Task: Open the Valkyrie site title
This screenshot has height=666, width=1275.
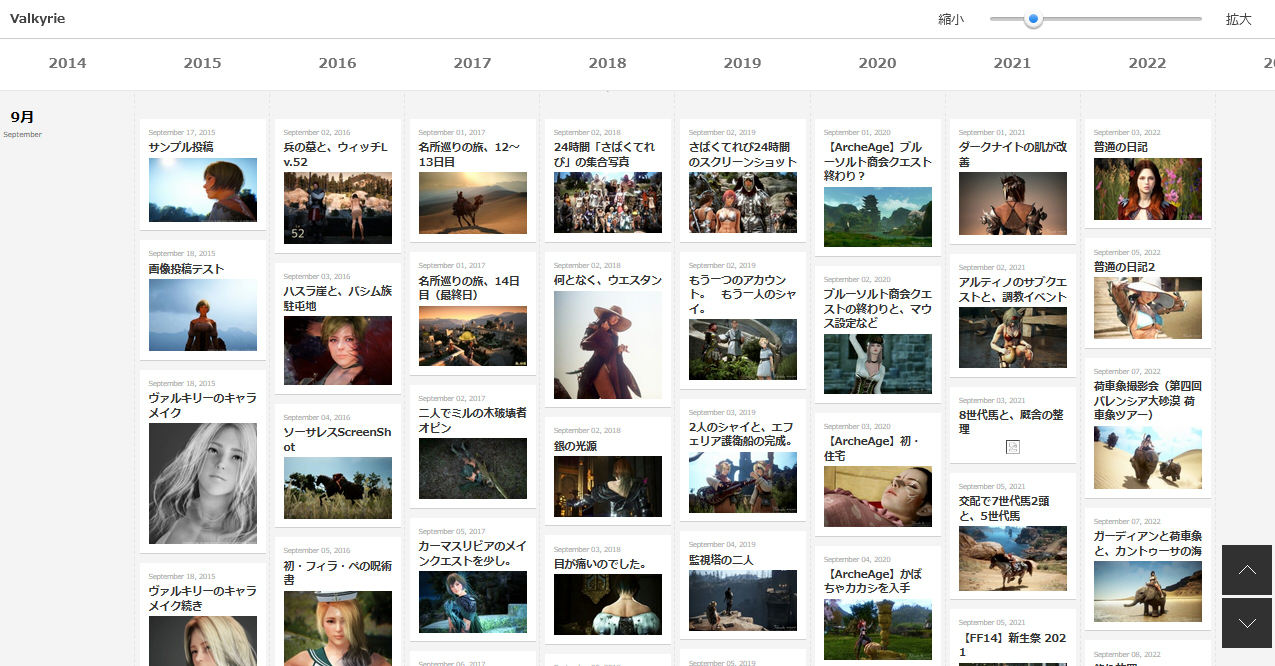Action: tap(38, 19)
